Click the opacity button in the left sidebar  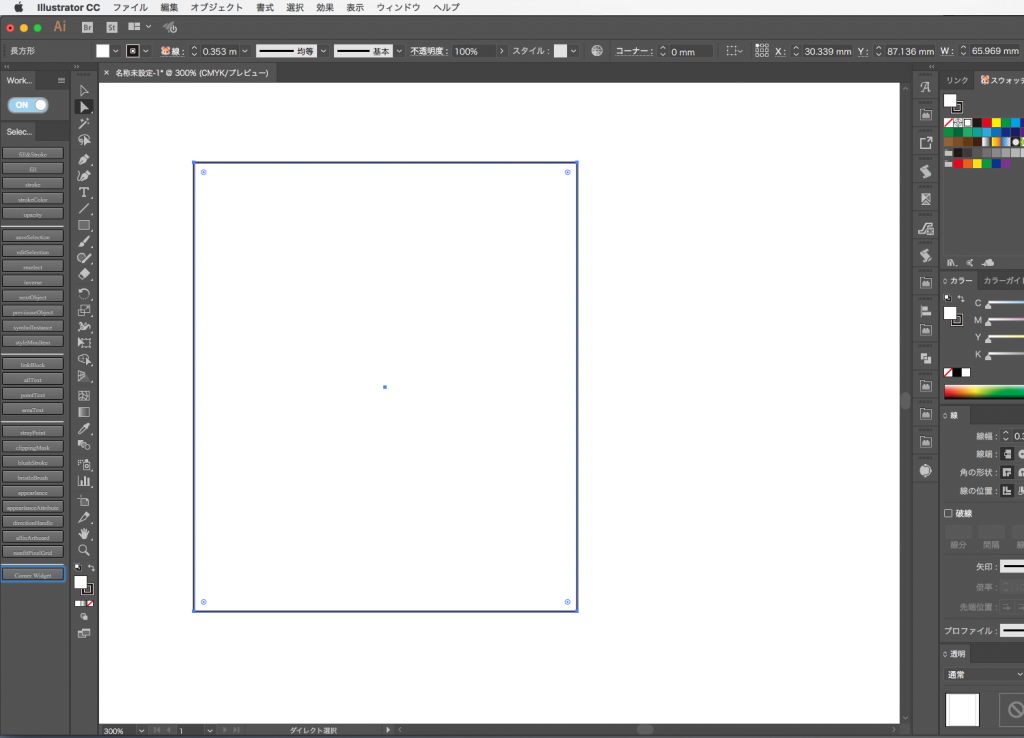[33, 215]
